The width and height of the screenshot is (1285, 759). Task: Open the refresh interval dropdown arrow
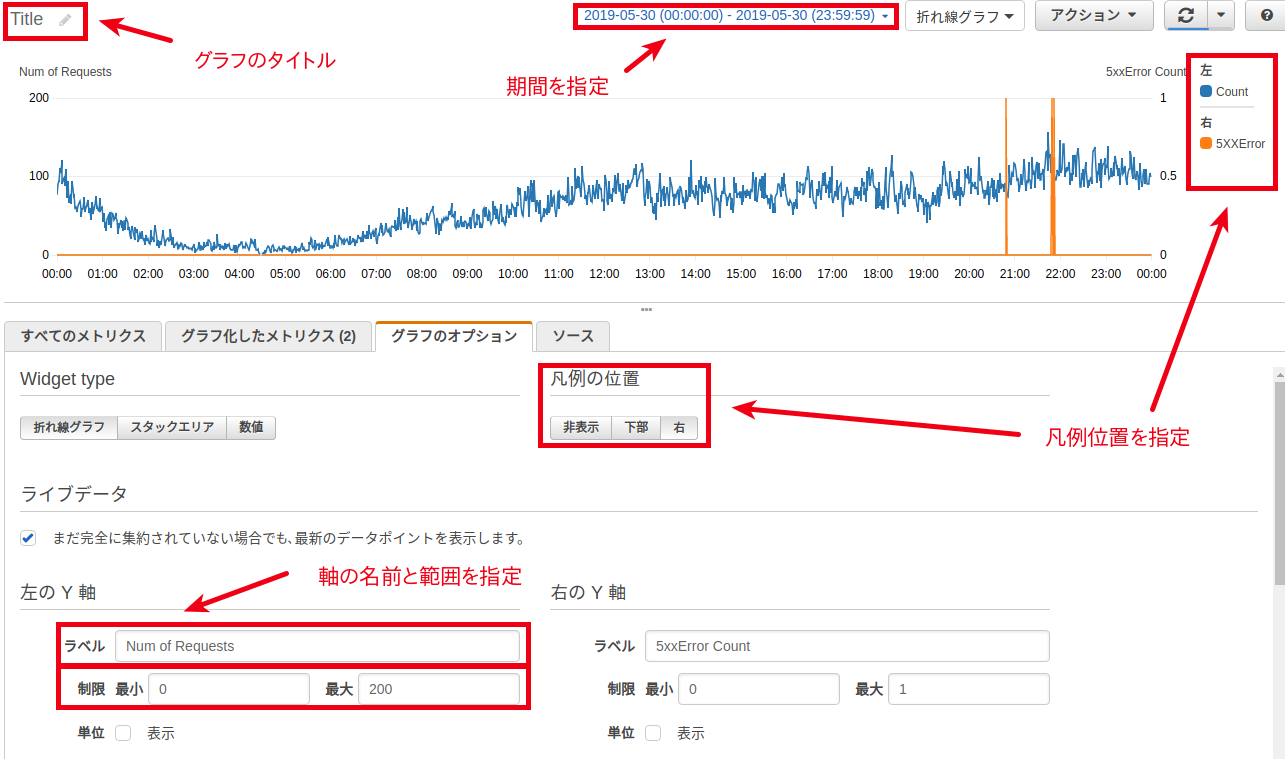coord(1222,16)
